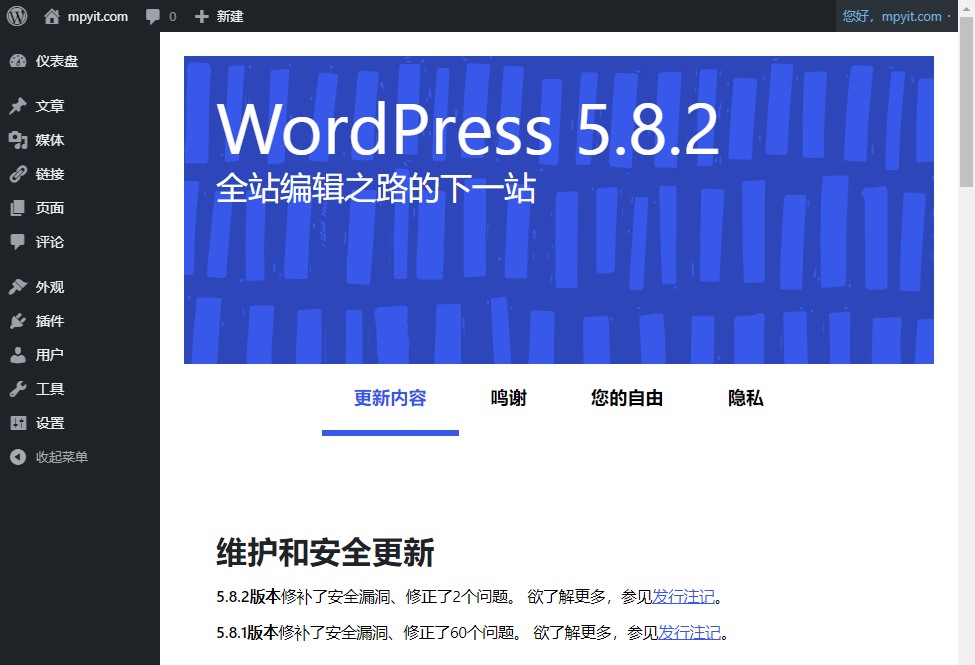Click the plus icon next to 新建
The width and height of the screenshot is (975, 665).
[x=201, y=17]
